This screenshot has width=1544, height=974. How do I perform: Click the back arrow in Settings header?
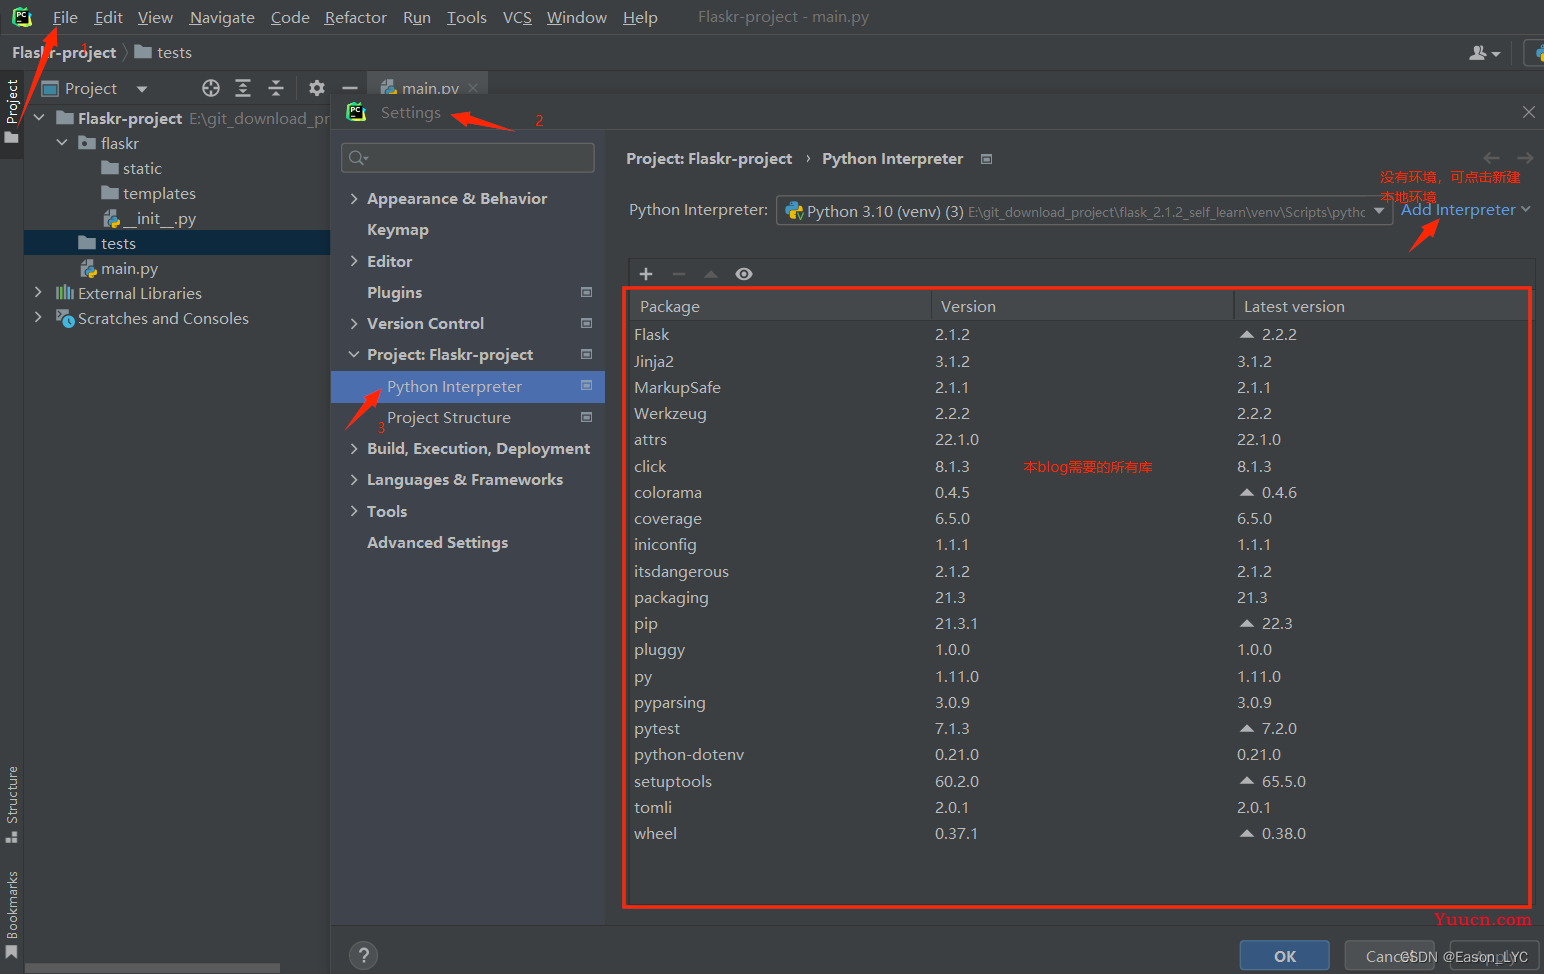click(x=1492, y=158)
